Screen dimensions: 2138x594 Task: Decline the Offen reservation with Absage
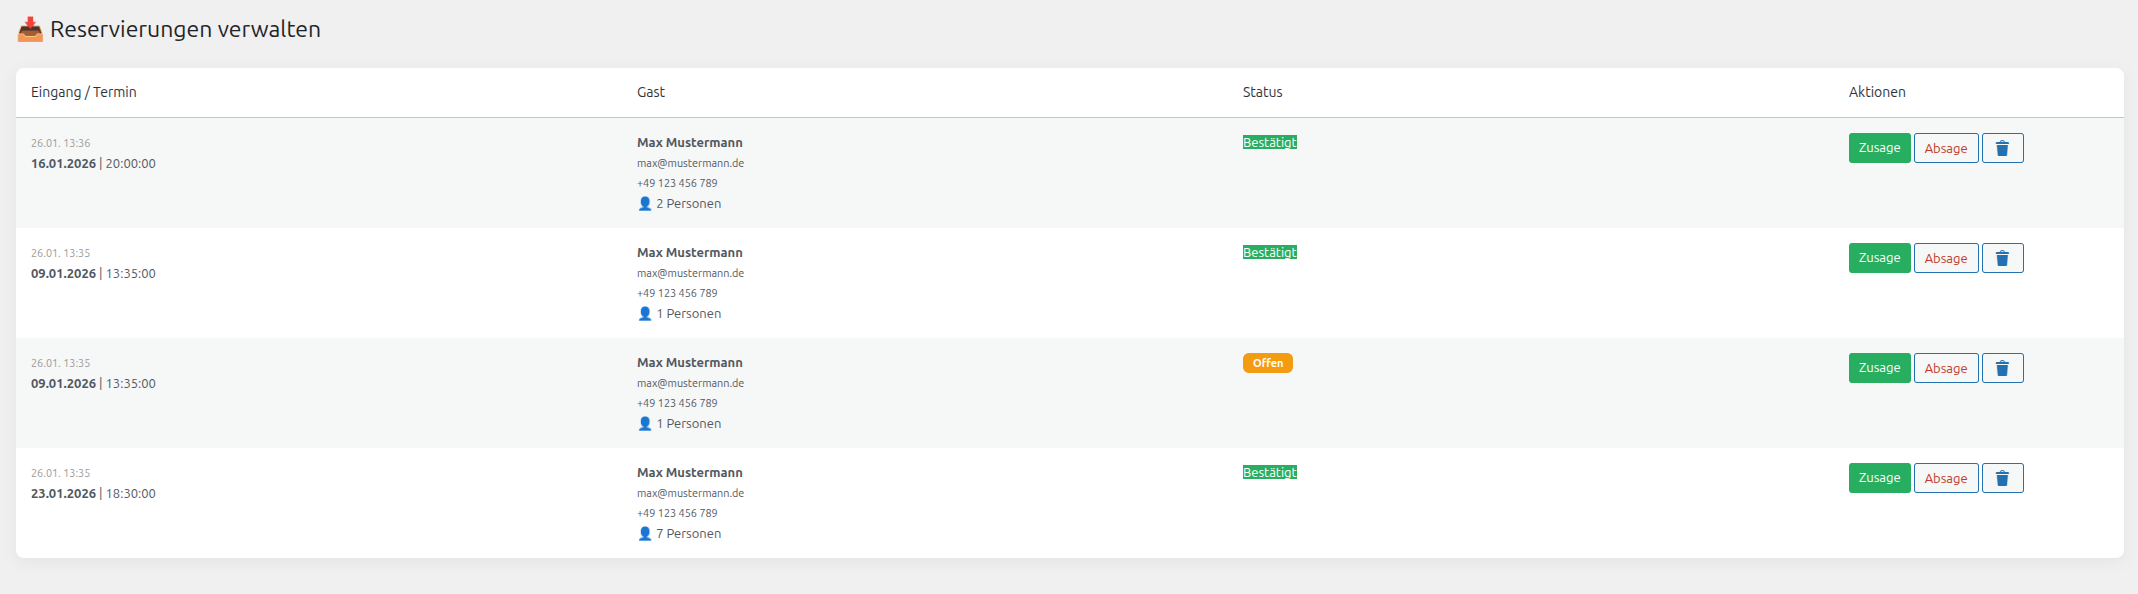[x=1945, y=368]
